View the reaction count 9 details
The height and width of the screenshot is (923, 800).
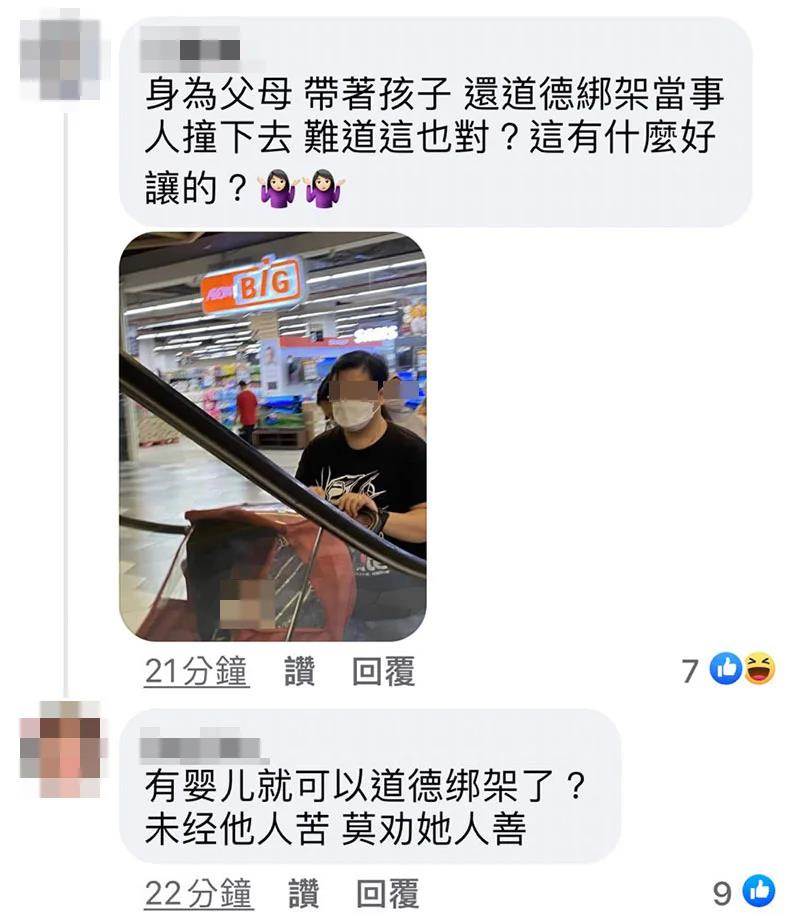point(722,893)
